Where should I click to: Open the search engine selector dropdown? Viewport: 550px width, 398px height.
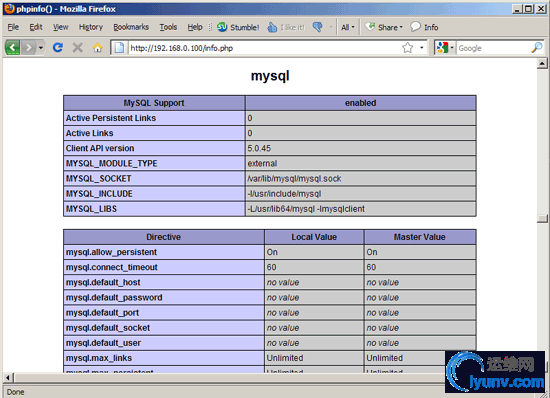(445, 47)
